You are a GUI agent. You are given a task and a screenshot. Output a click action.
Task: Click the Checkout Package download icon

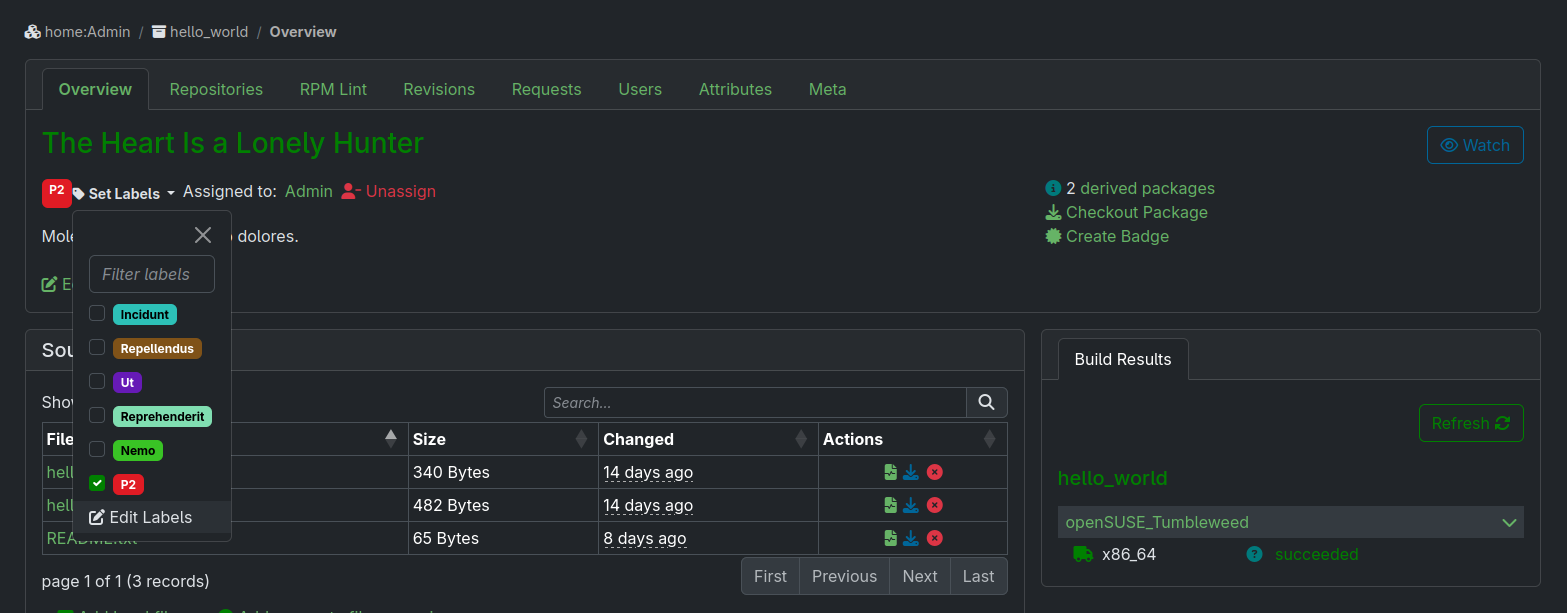(x=1053, y=212)
